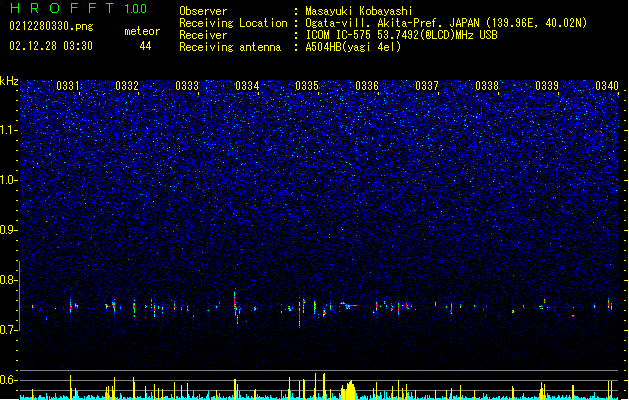Click the 0335 time marker

(307, 86)
